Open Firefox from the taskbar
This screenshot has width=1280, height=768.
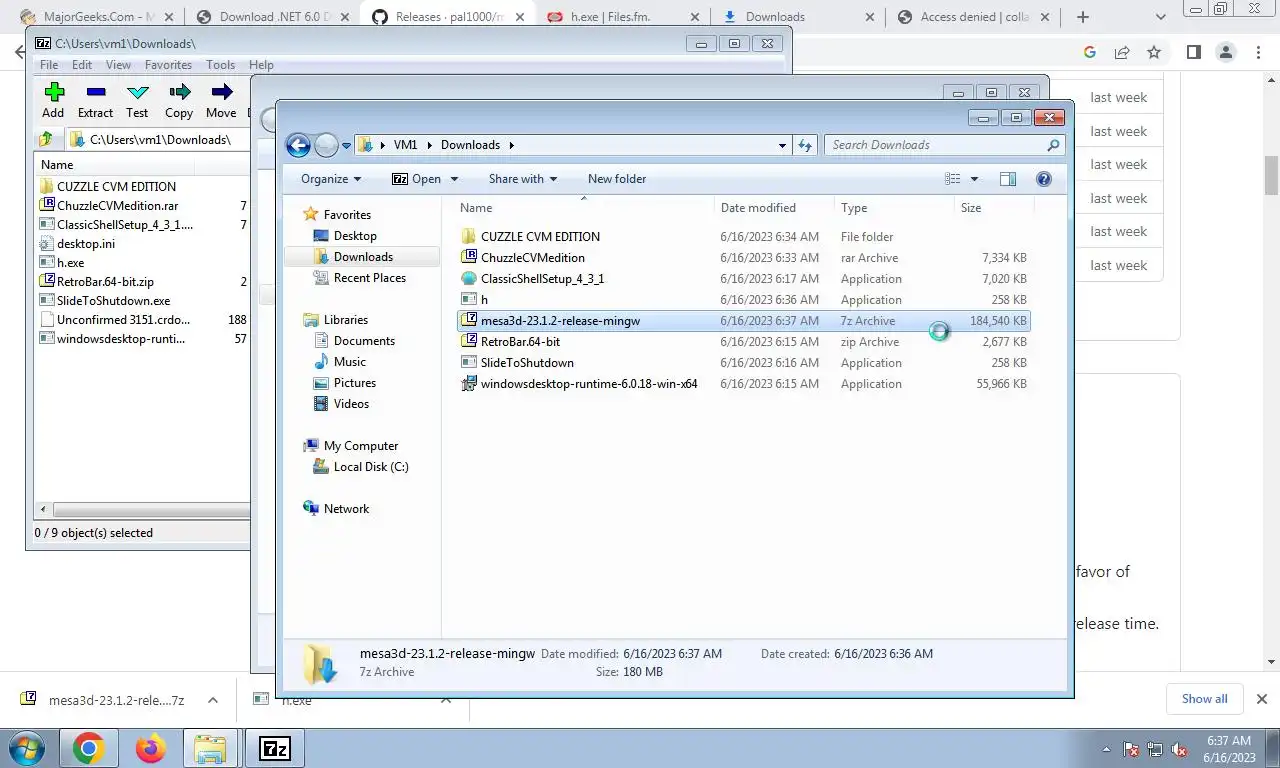point(150,748)
